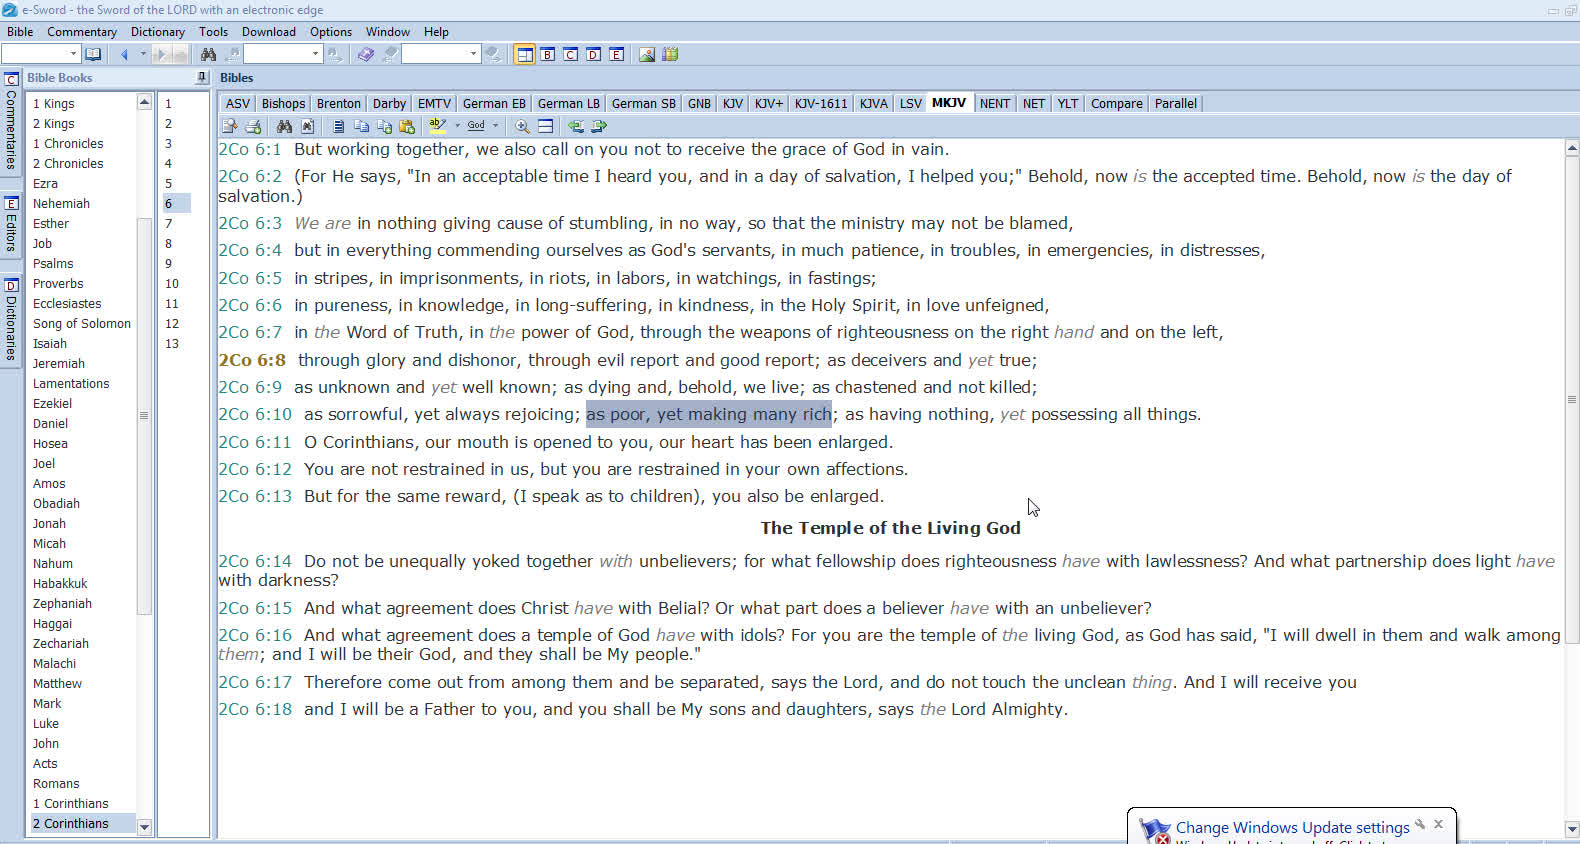Open the second toolbar combo box
The height and width of the screenshot is (844, 1580).
pyautogui.click(x=441, y=54)
